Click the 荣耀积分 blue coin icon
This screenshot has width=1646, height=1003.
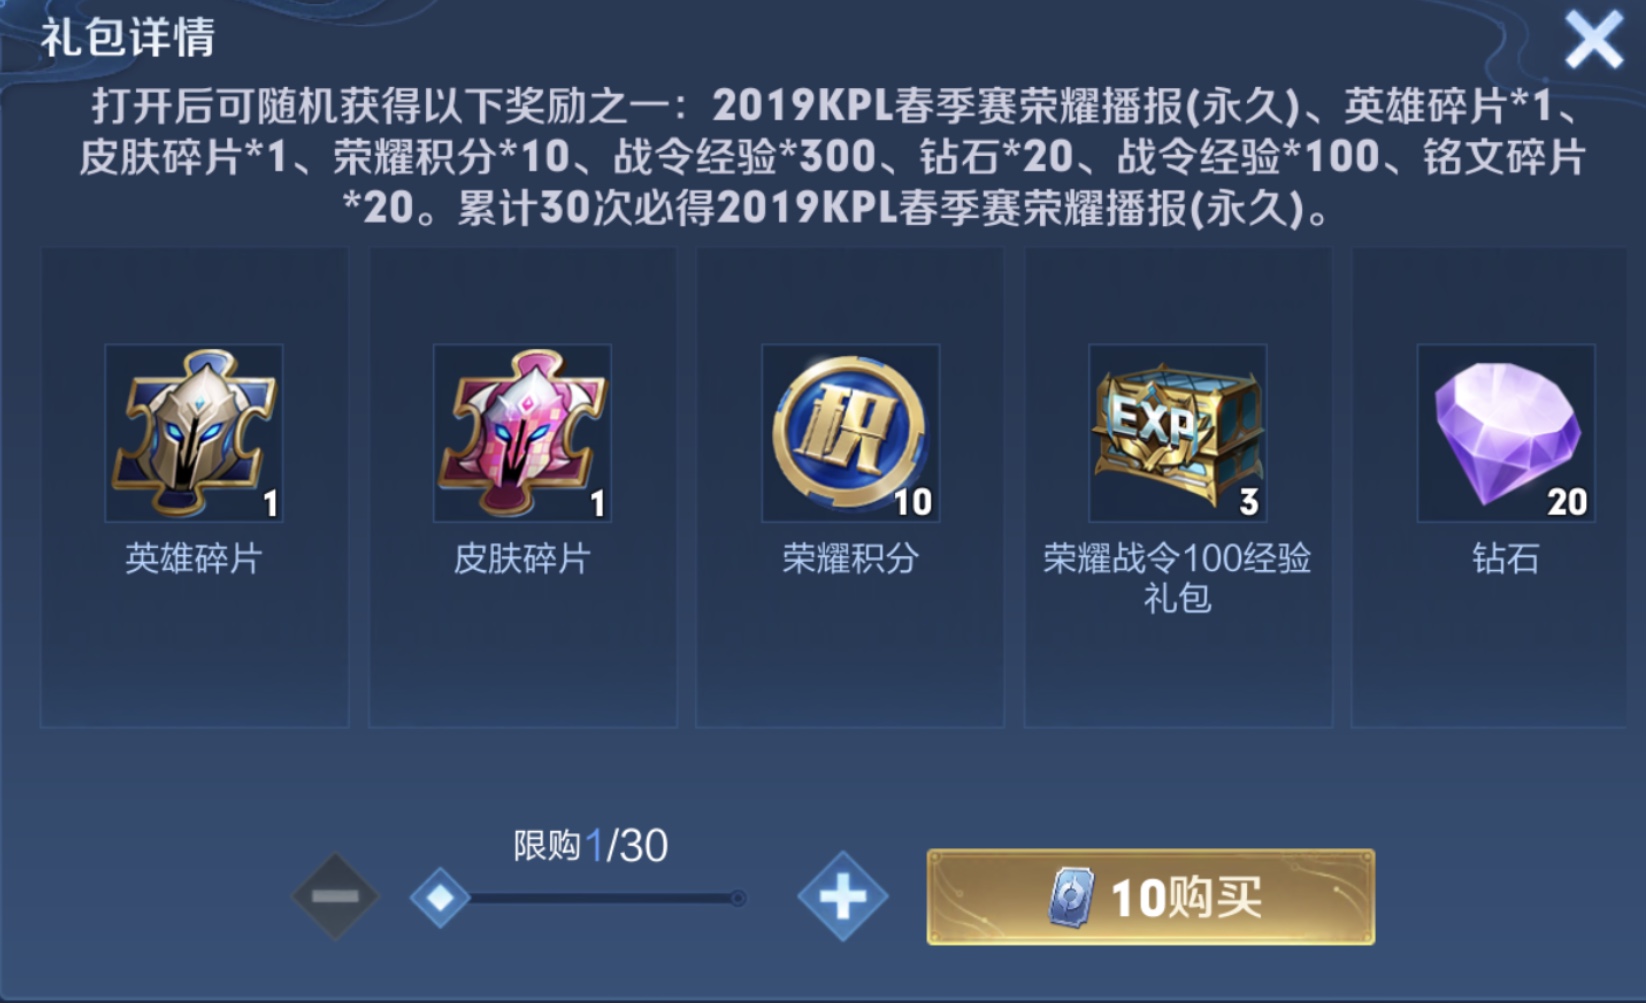tap(850, 433)
